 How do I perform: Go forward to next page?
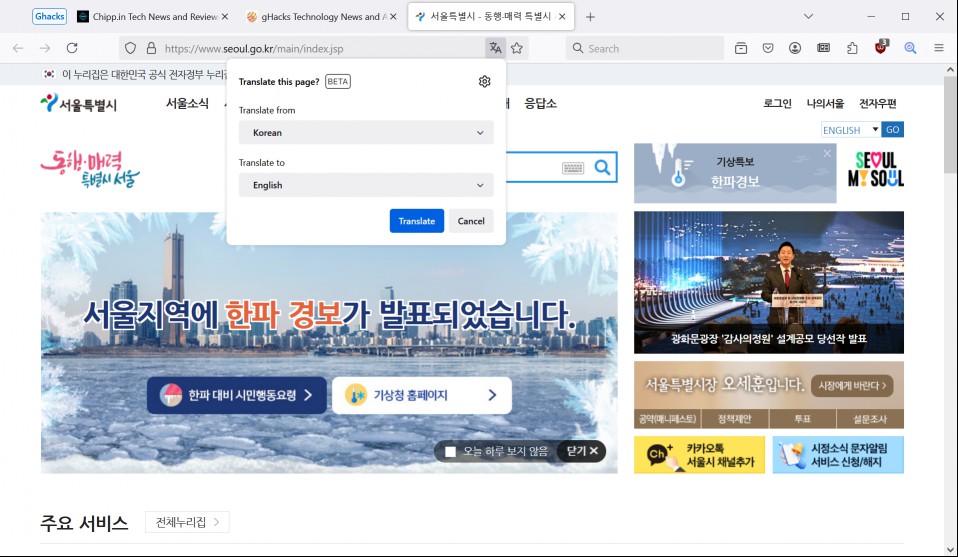[x=45, y=48]
